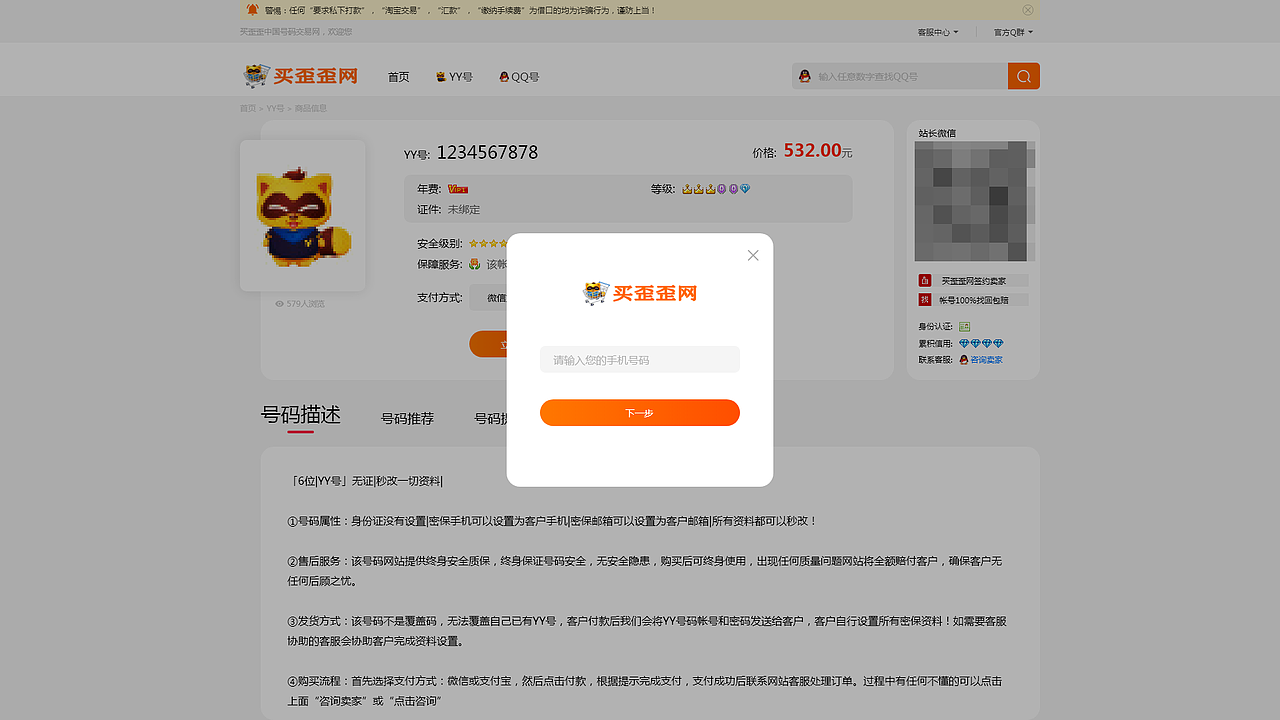The image size is (1280, 720).
Task: Switch to the 号码描述 tab
Action: pos(301,415)
